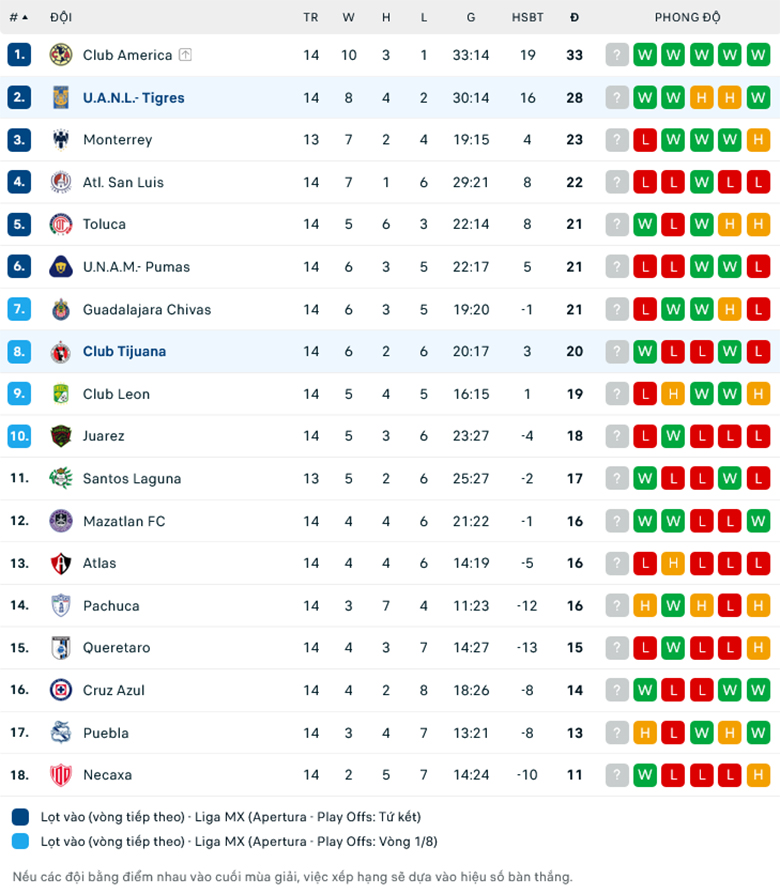The height and width of the screenshot is (894, 780).
Task: Click the dark blue Tứ kết legend swatch
Action: click(x=22, y=816)
